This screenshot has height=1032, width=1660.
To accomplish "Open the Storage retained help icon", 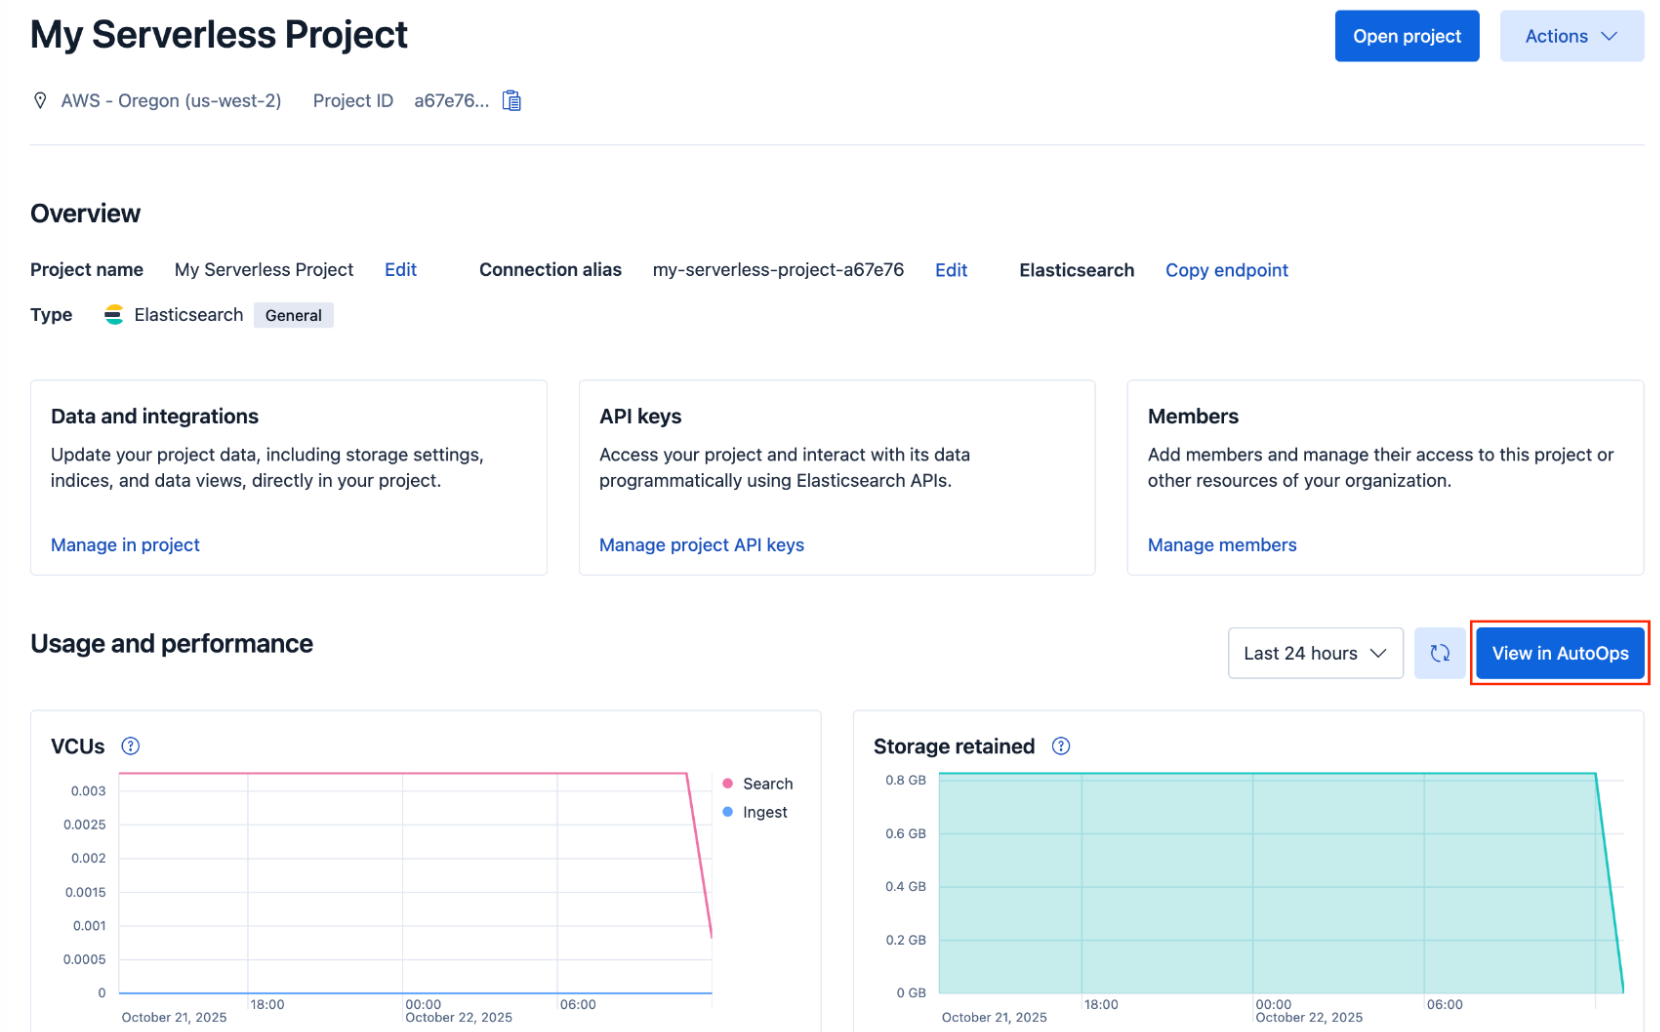I will pos(1061,746).
